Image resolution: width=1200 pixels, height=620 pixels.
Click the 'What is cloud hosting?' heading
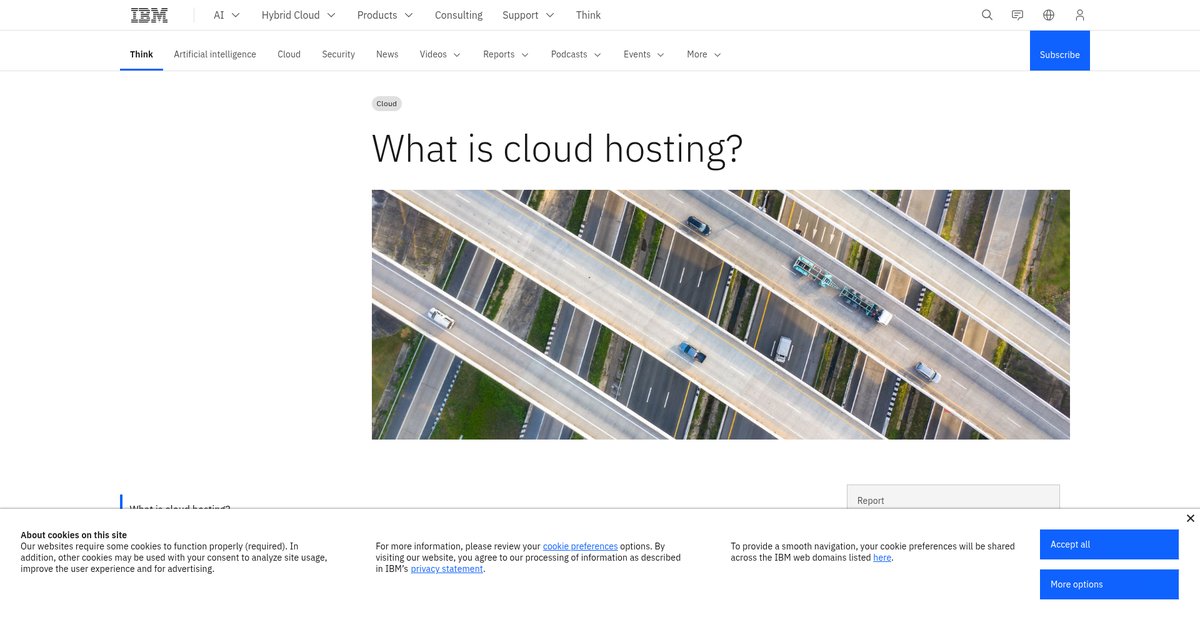click(557, 148)
